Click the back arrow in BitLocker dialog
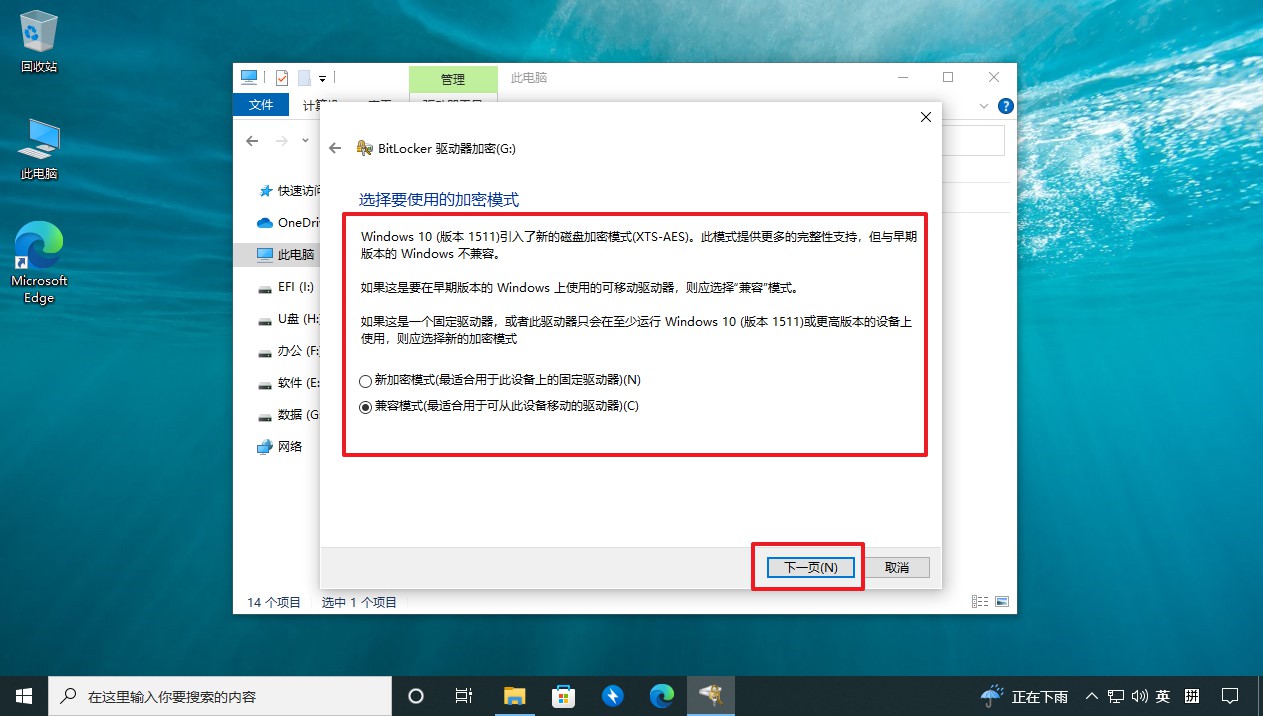This screenshot has width=1263, height=716. [x=335, y=147]
